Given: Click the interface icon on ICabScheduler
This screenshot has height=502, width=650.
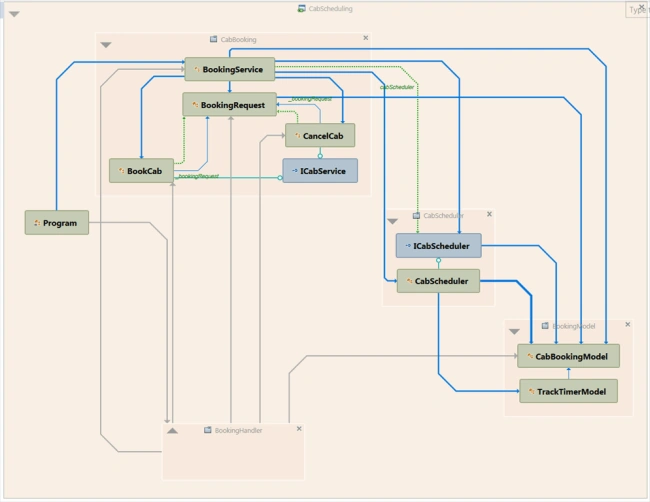Looking at the screenshot, I should tap(408, 246).
